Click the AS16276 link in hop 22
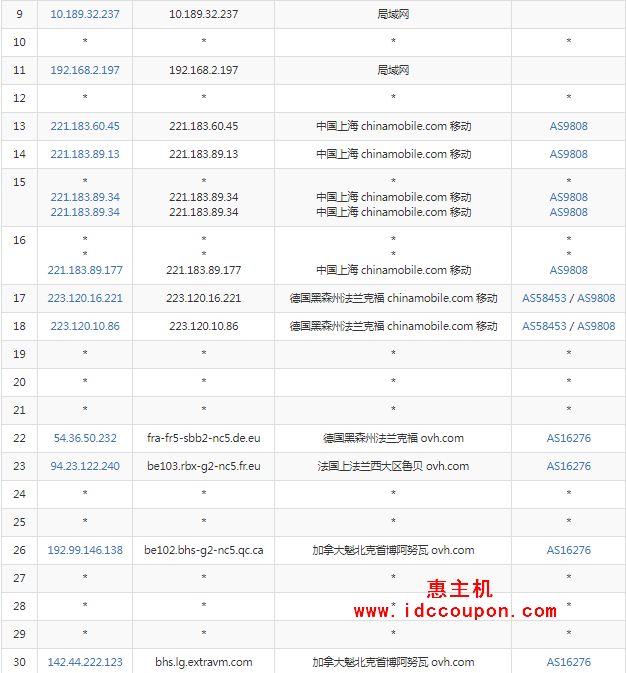 568,438
